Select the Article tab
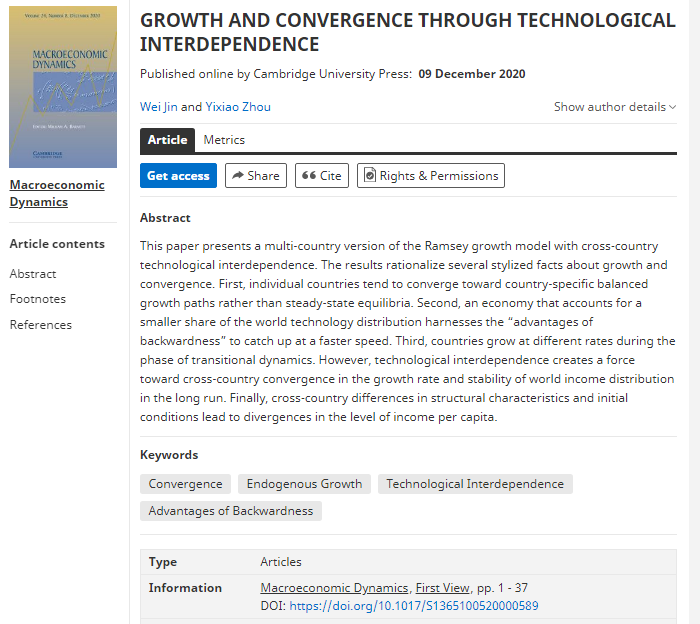 (167, 140)
